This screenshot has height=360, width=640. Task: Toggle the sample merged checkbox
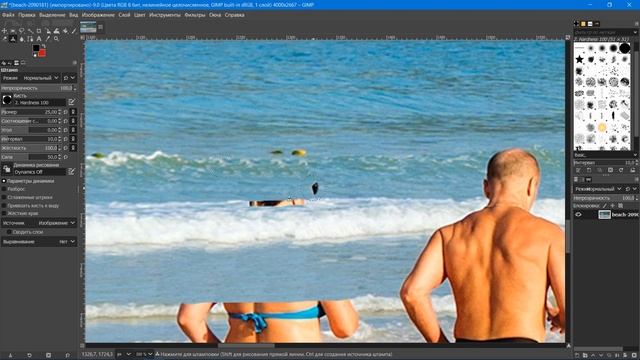[9, 232]
